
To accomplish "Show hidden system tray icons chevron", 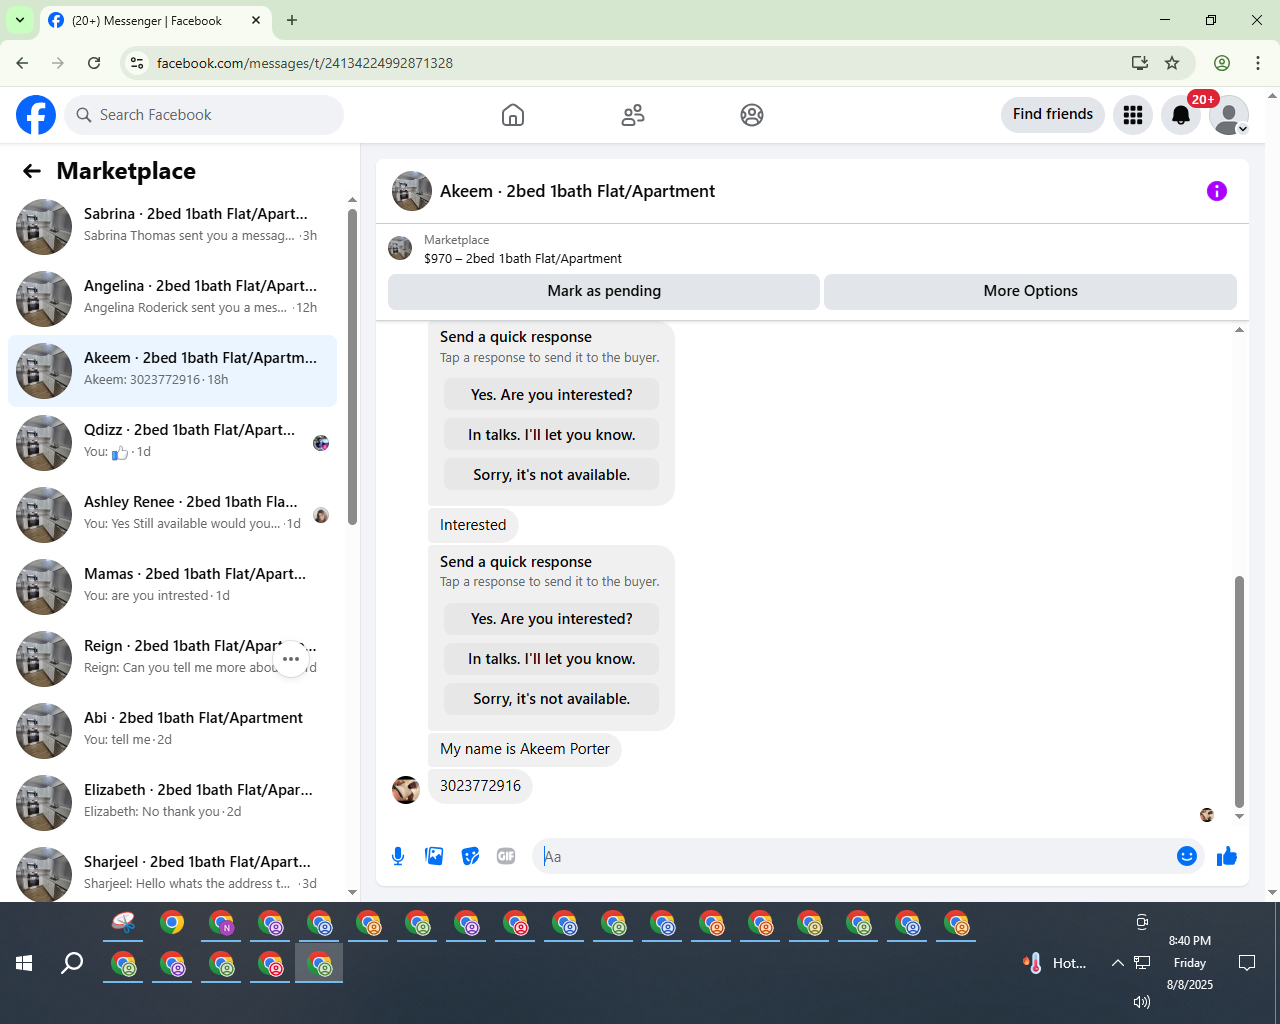I will [1117, 963].
